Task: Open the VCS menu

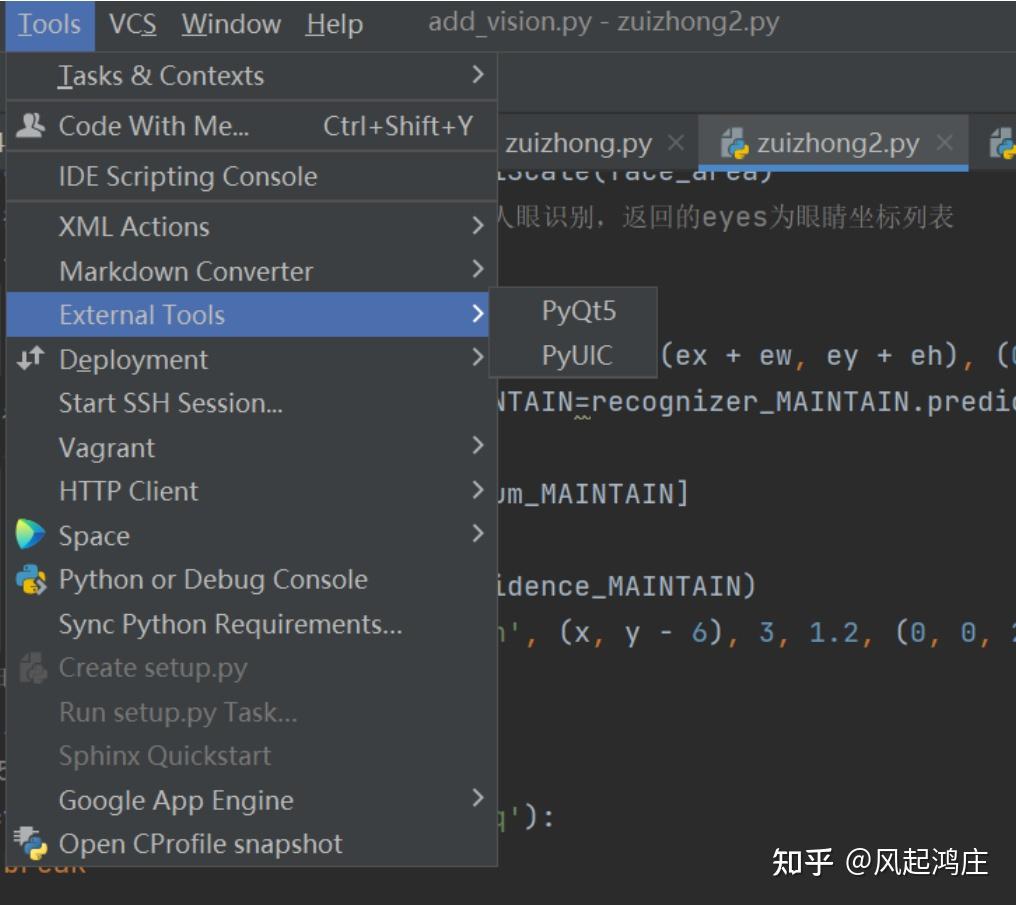Action: (133, 23)
